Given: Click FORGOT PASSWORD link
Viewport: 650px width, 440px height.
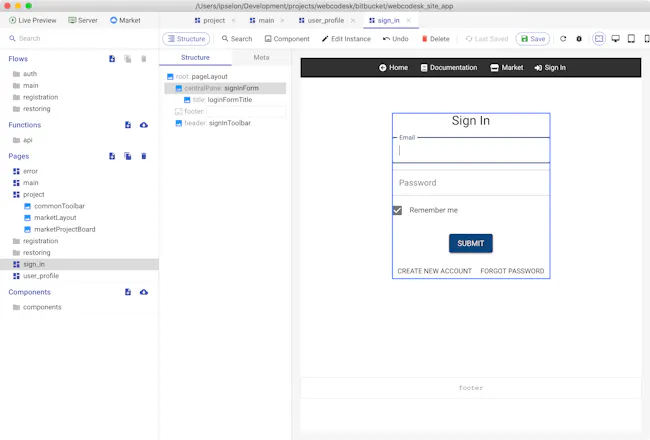Looking at the screenshot, I should (512, 271).
